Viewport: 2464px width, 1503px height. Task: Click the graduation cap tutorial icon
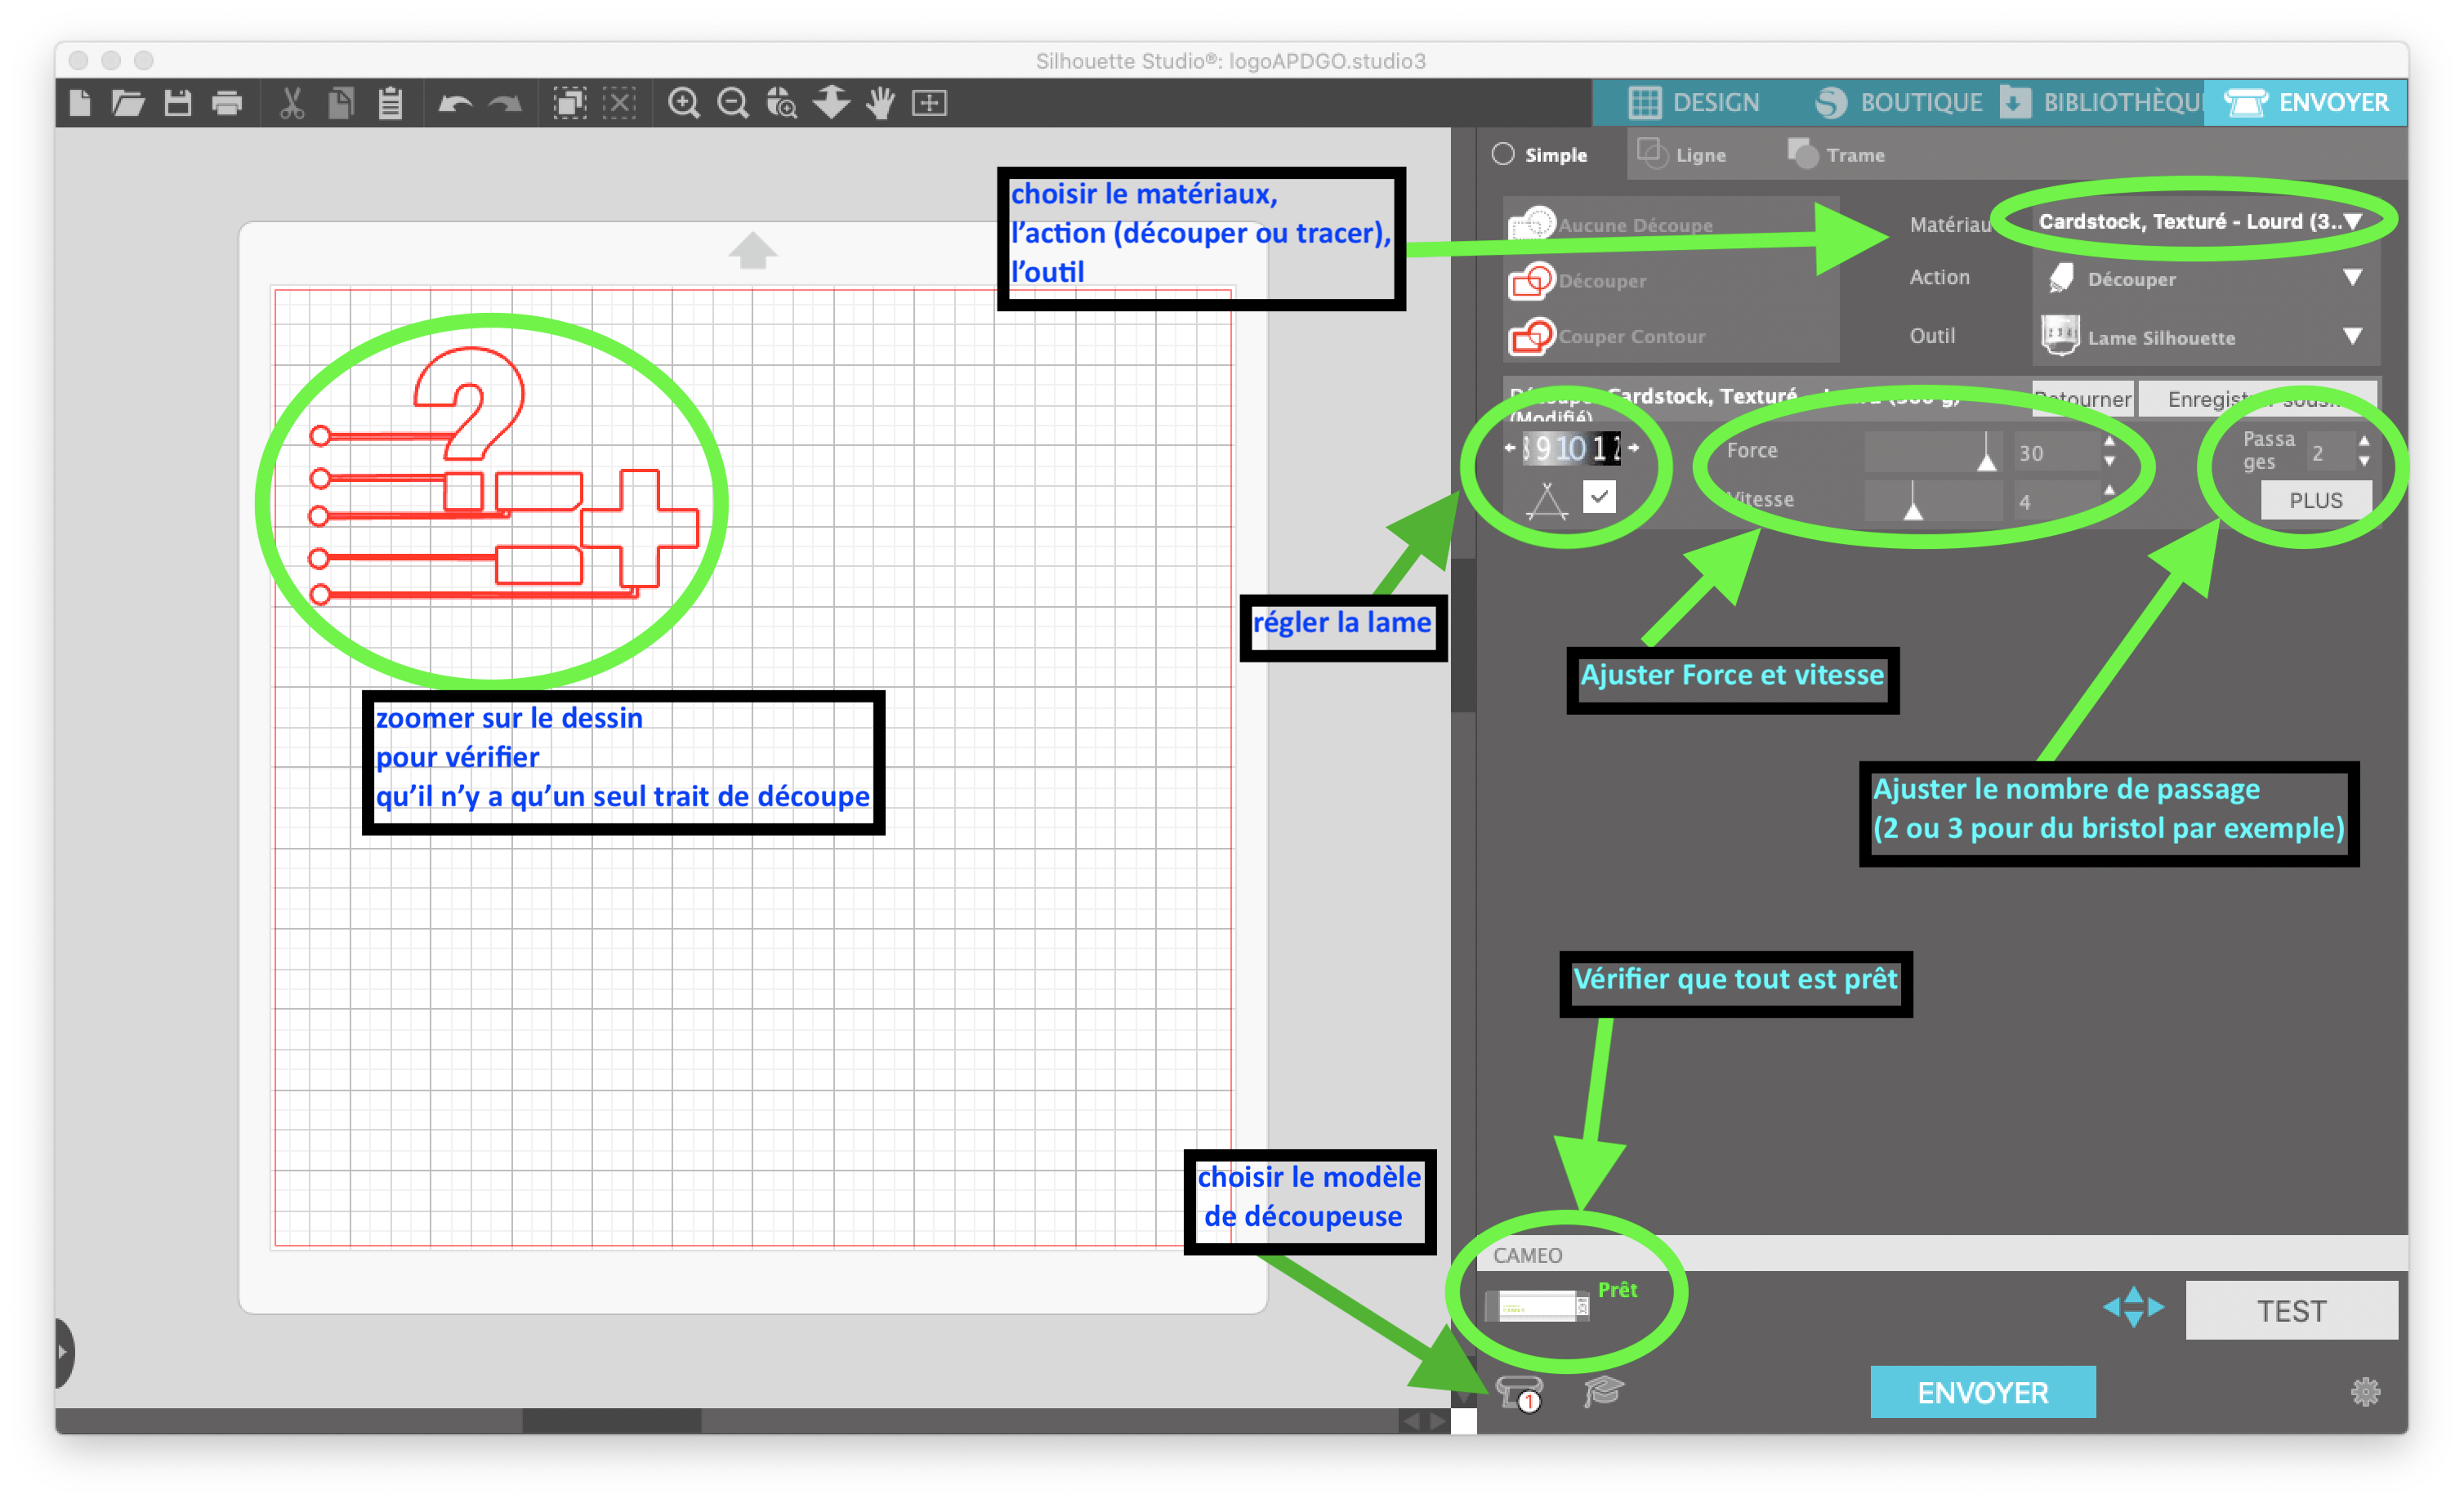click(1603, 1390)
